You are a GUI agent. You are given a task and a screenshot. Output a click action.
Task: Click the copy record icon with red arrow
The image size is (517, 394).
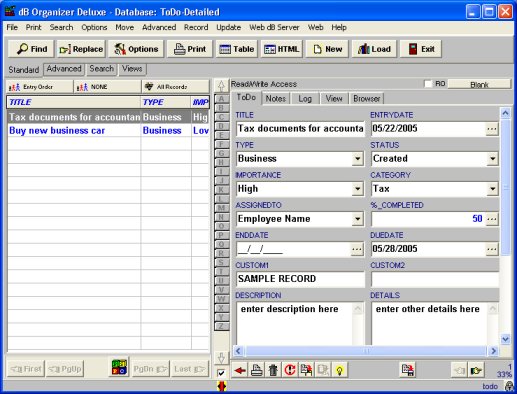(306, 370)
